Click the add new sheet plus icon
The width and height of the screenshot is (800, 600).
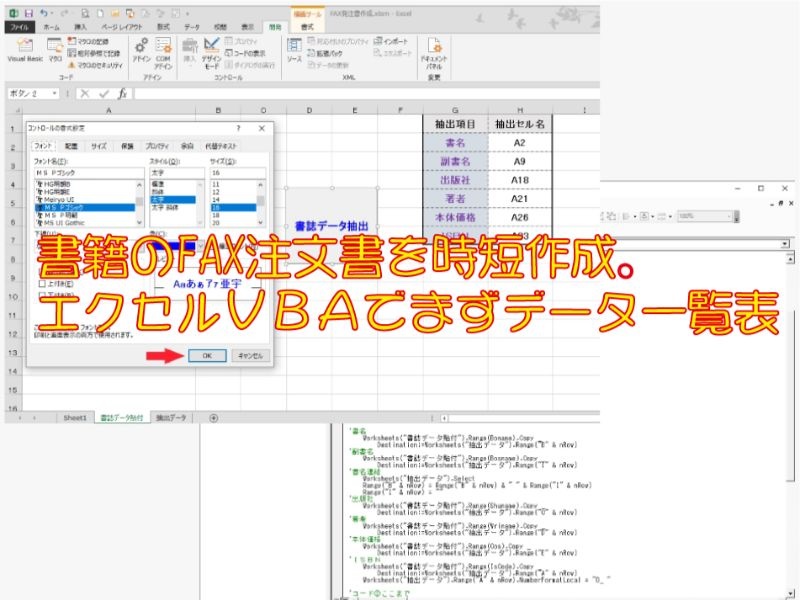coord(213,417)
